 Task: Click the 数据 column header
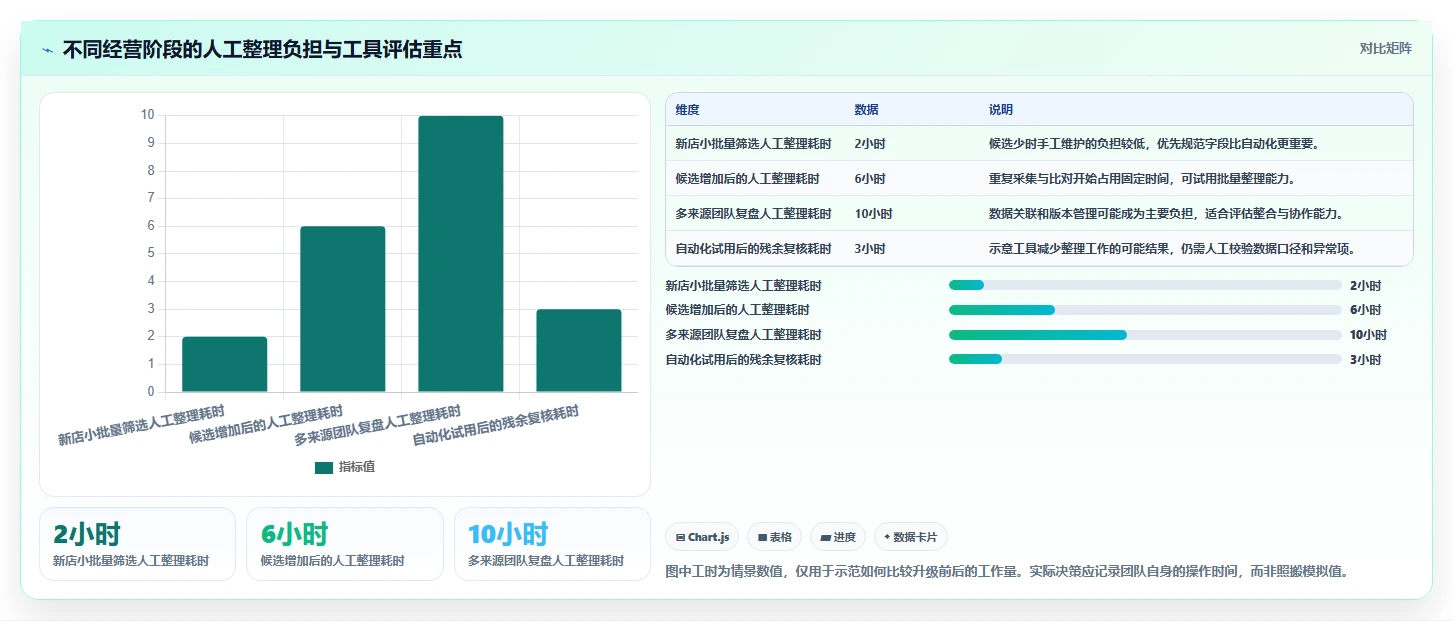(x=867, y=110)
